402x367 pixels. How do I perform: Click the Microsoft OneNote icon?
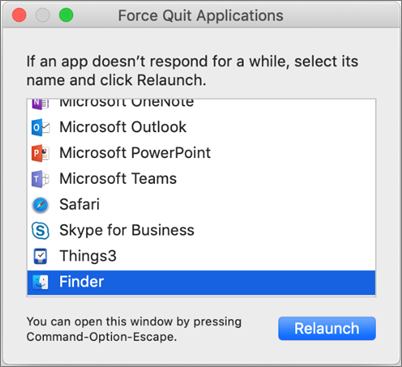tap(40, 104)
